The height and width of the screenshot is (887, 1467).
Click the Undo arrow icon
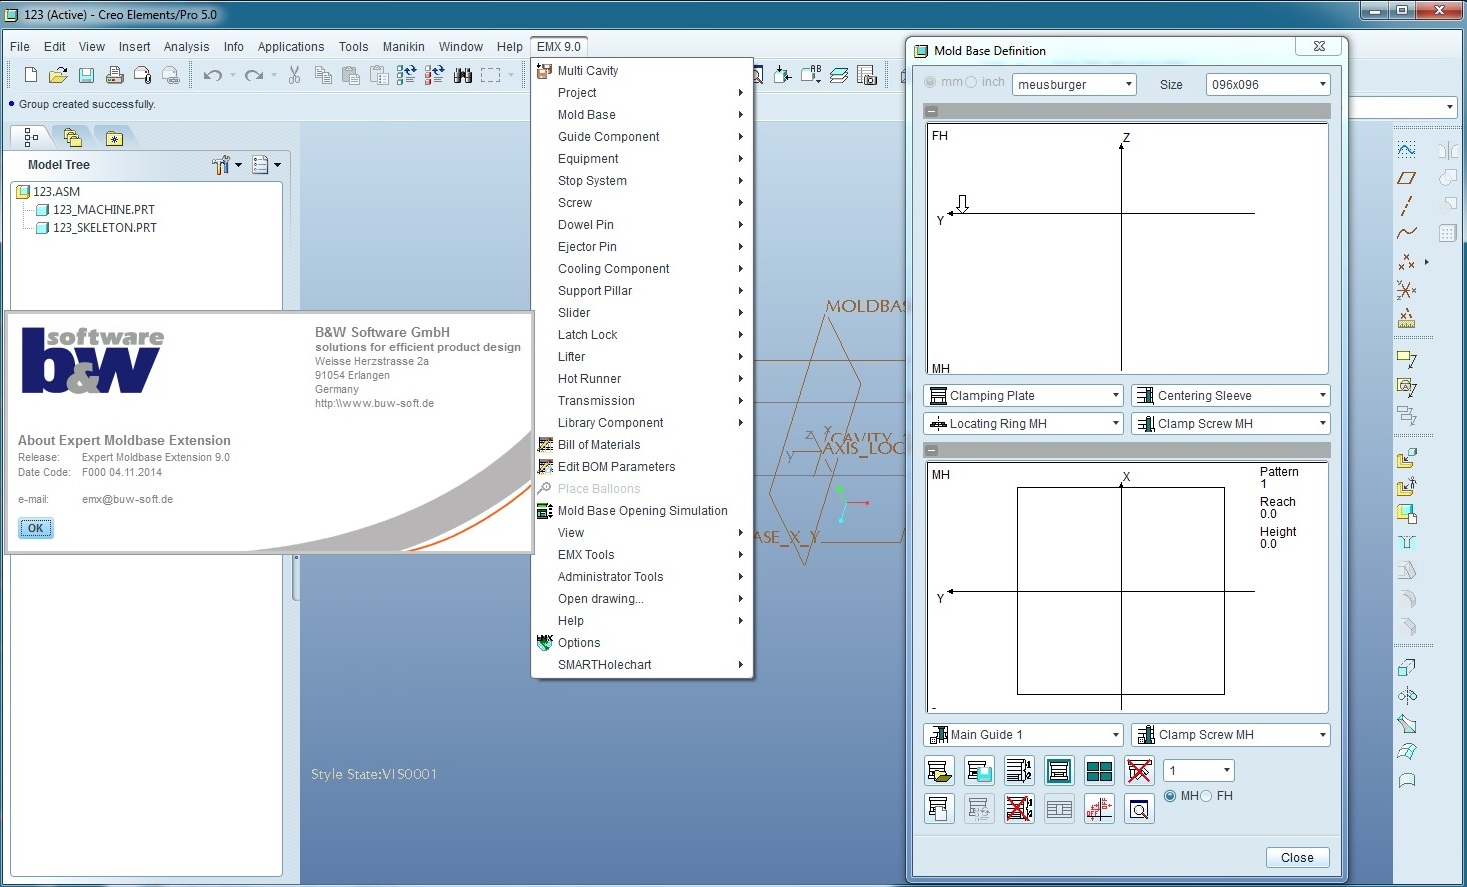pos(212,75)
